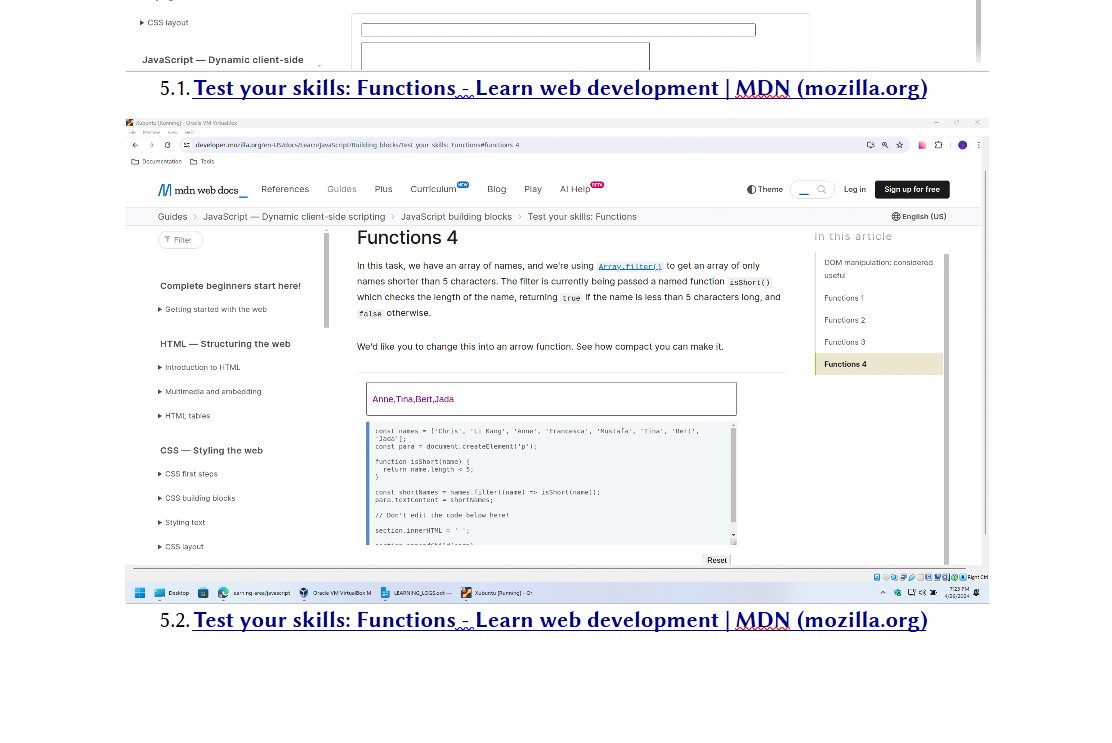Expand CSS building blocks section
The image size is (1112, 743).
[196, 498]
